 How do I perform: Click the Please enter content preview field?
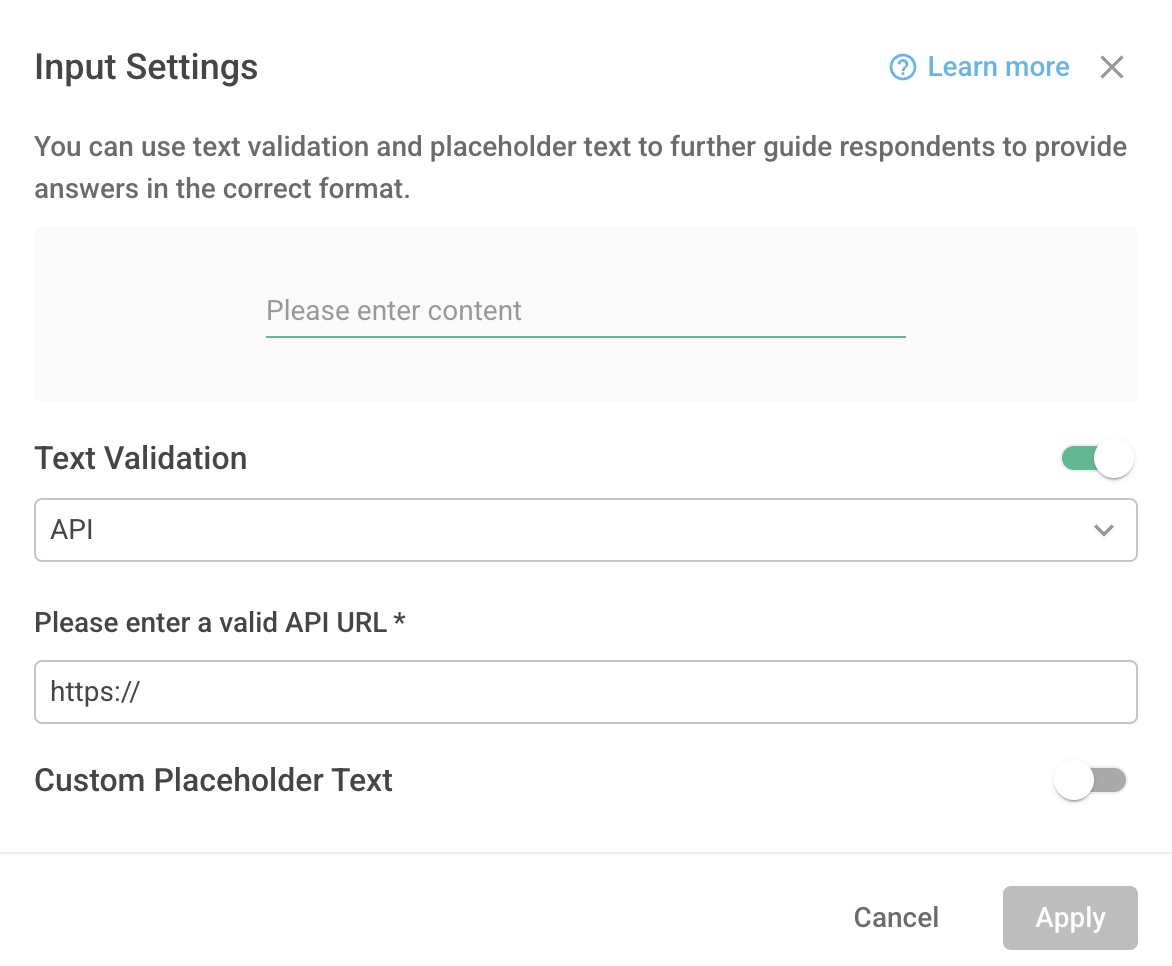point(586,311)
